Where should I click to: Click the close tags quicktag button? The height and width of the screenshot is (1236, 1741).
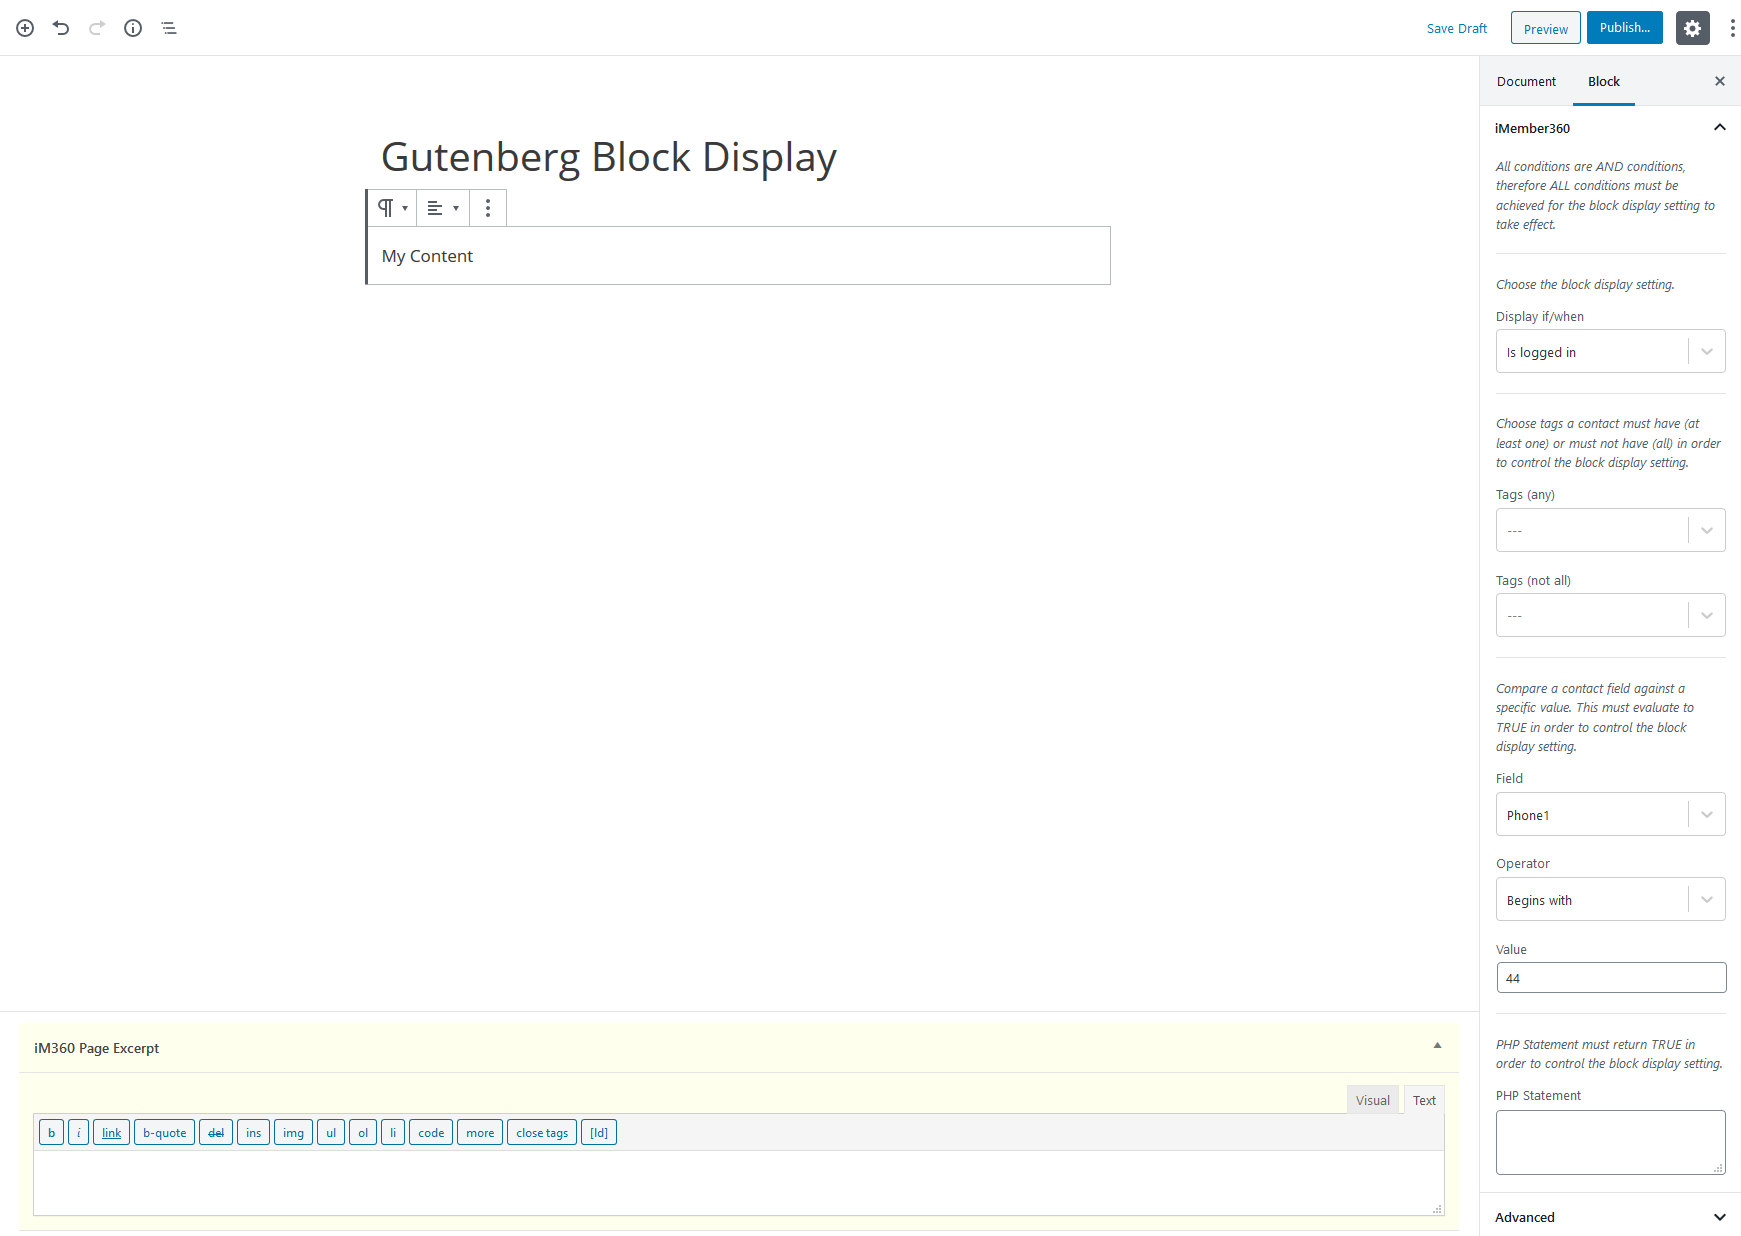(x=541, y=1132)
